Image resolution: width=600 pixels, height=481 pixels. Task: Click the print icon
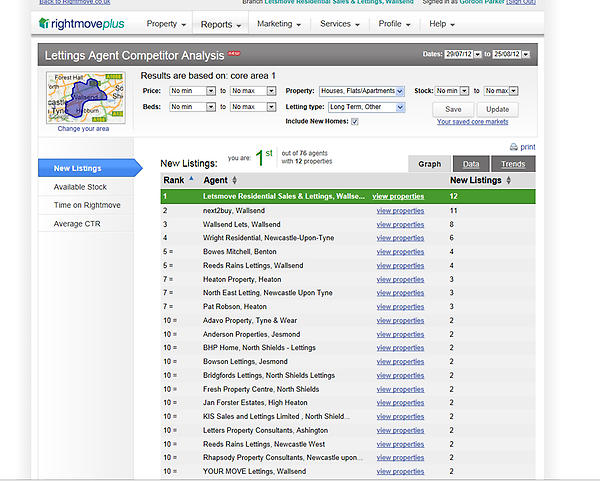click(x=514, y=147)
